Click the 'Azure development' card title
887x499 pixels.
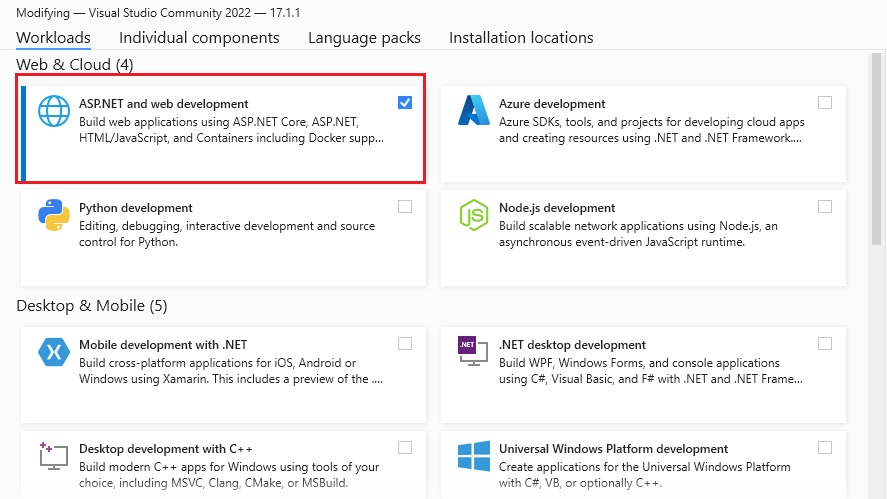[x=552, y=104]
